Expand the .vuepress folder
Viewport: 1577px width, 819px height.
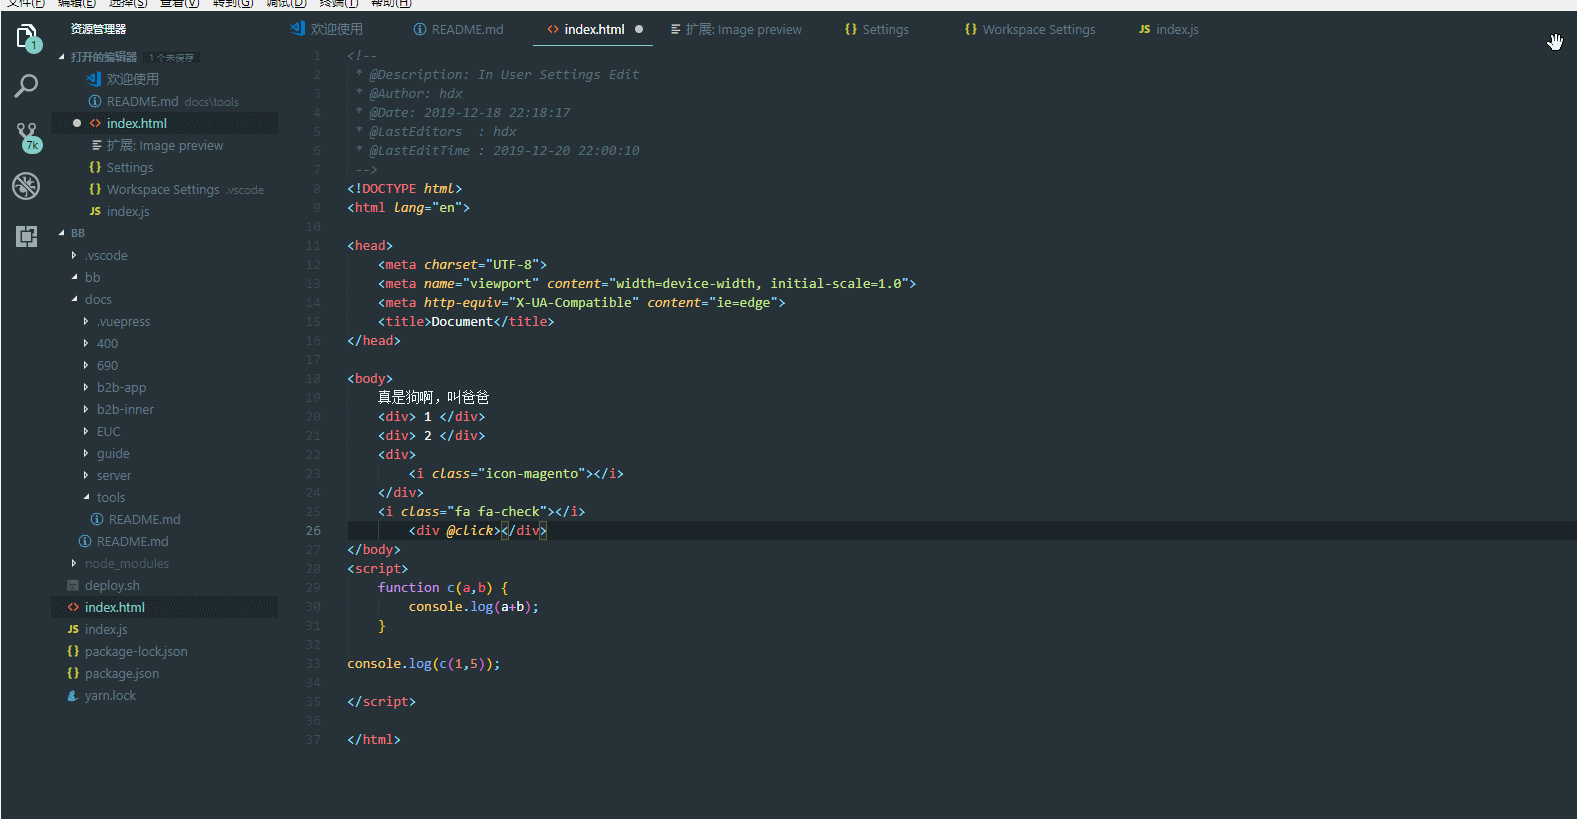(x=86, y=321)
